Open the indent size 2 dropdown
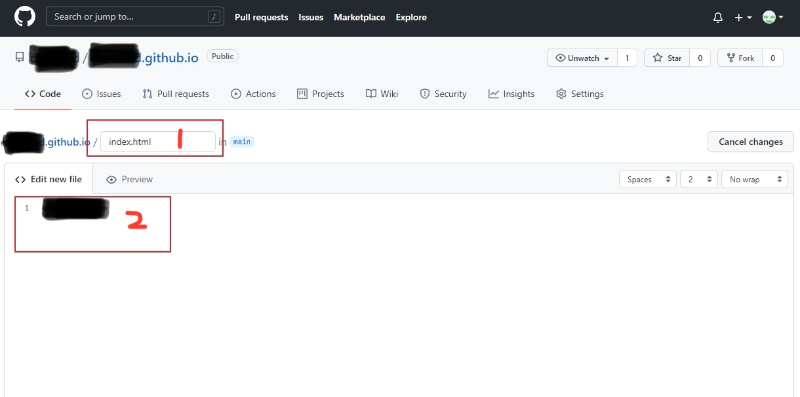 pyautogui.click(x=699, y=180)
